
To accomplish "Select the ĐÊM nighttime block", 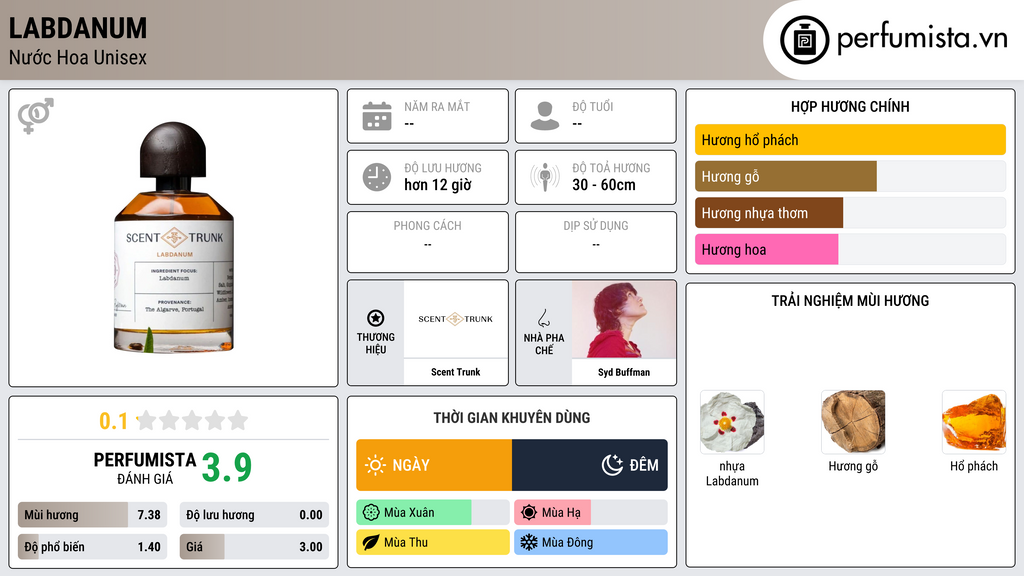I will (590, 465).
